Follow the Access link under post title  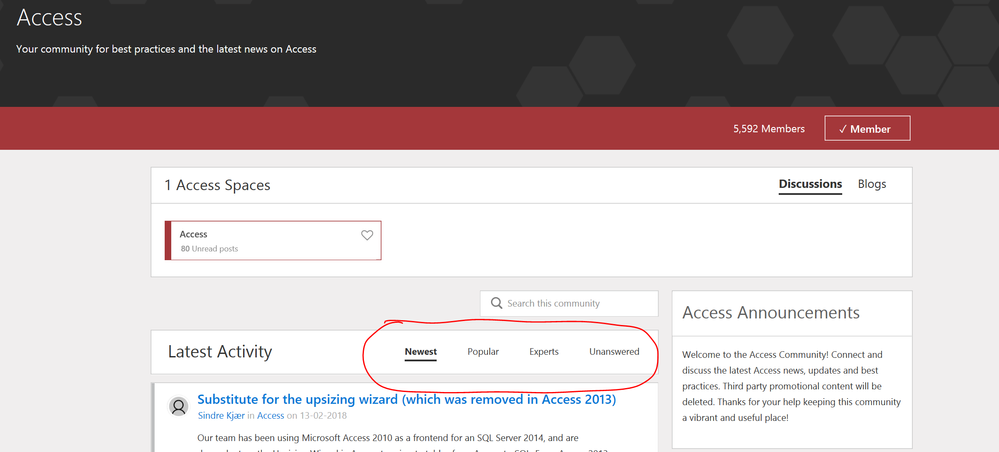(x=270, y=416)
